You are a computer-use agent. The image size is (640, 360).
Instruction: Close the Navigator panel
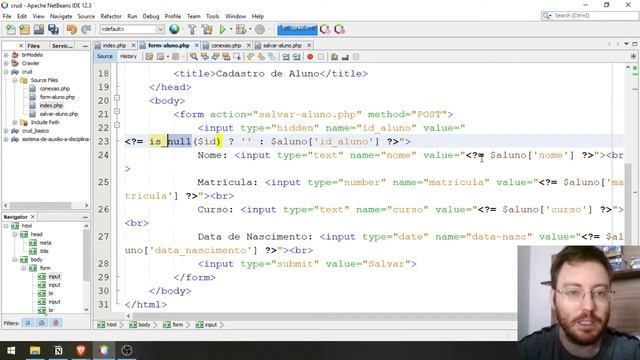tap(33, 217)
